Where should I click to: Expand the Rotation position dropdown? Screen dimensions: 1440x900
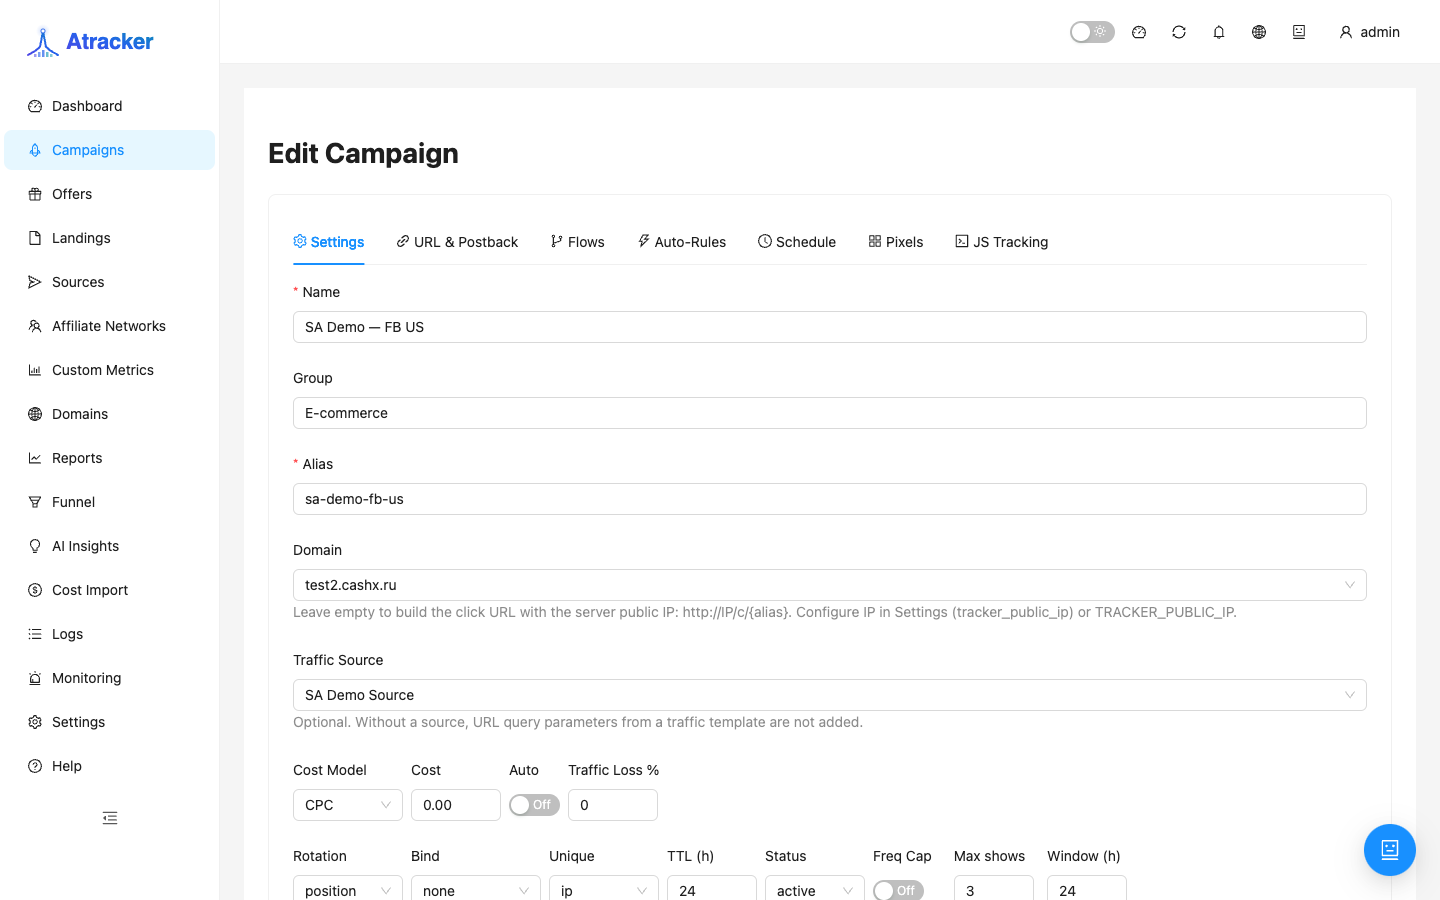348,888
